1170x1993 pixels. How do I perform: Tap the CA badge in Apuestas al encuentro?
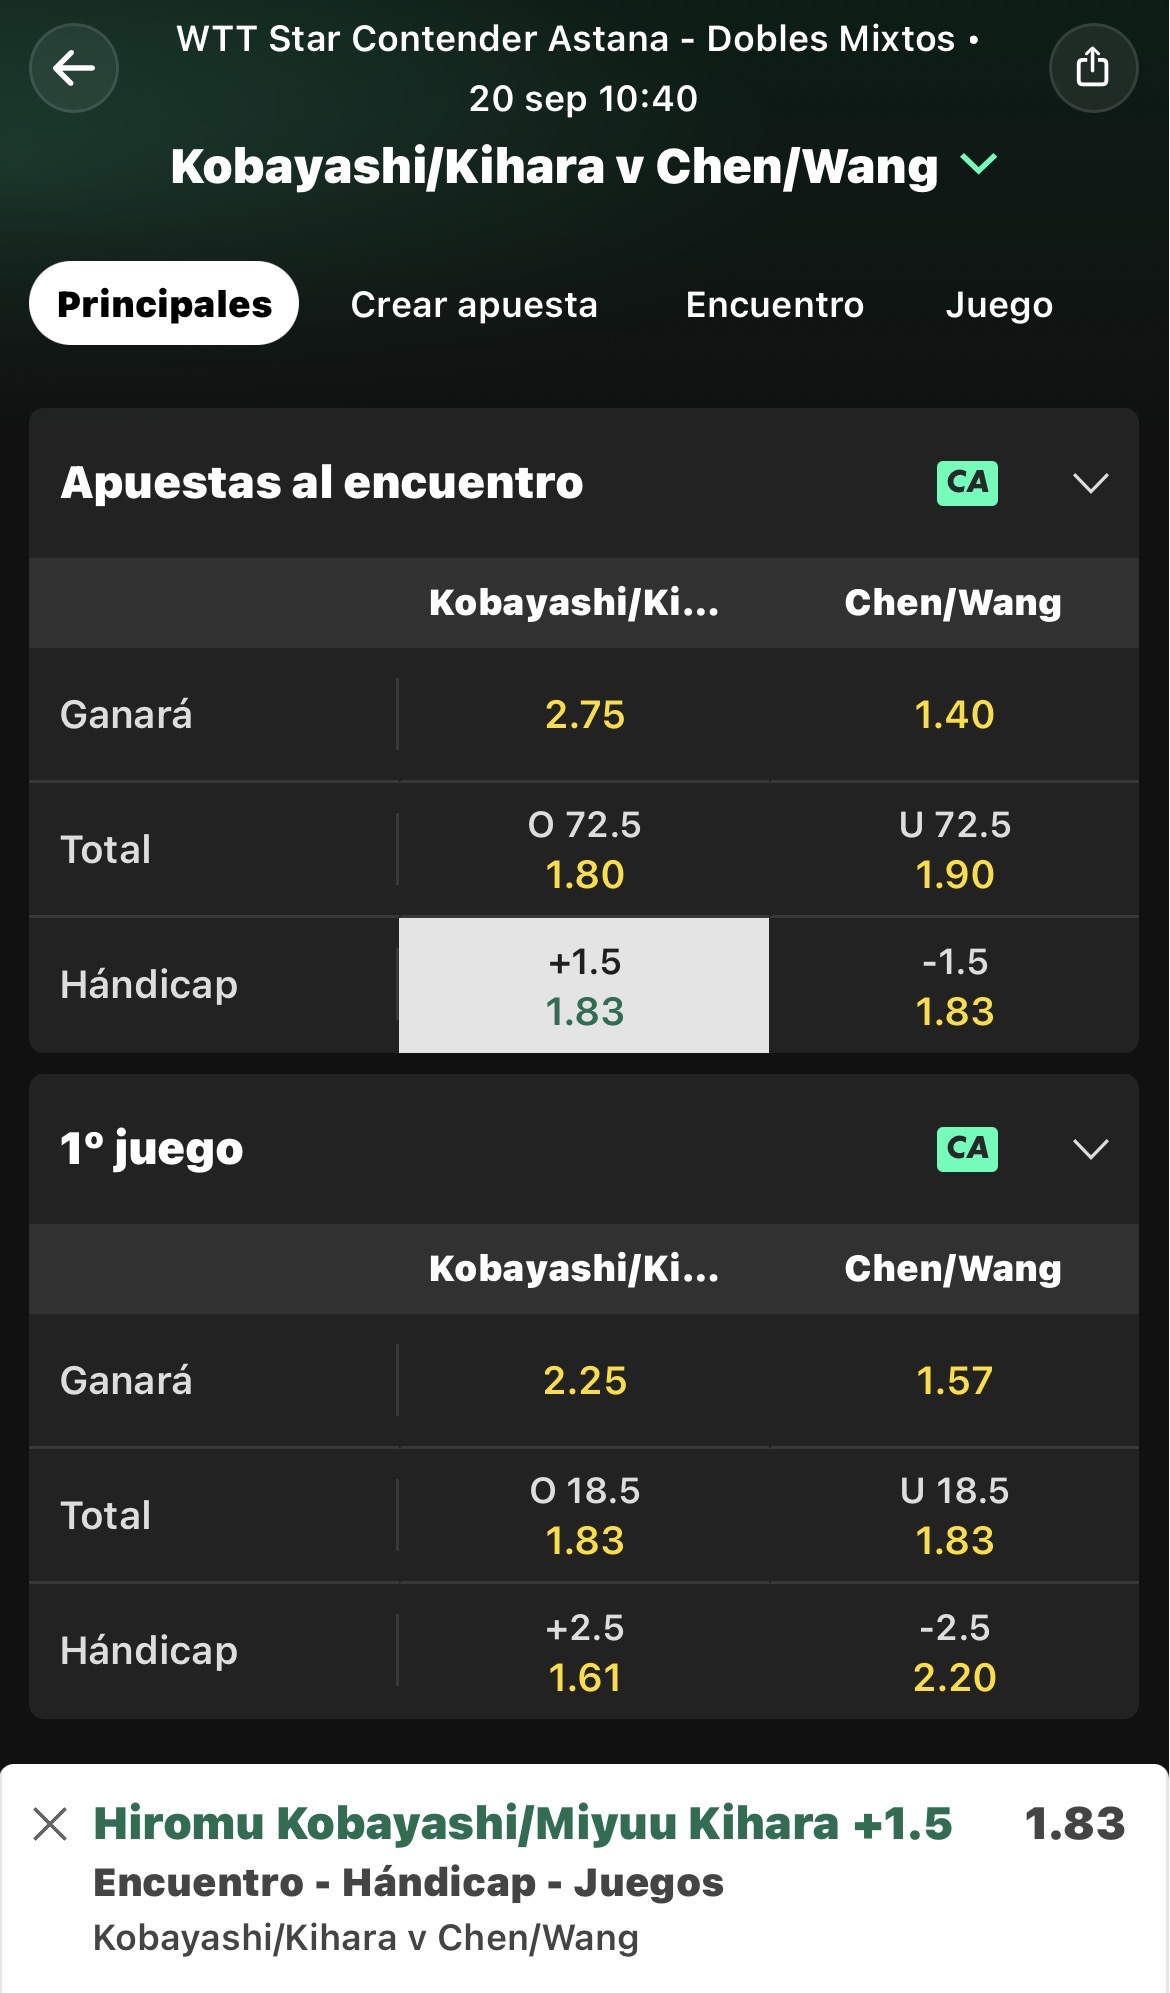[x=967, y=483]
